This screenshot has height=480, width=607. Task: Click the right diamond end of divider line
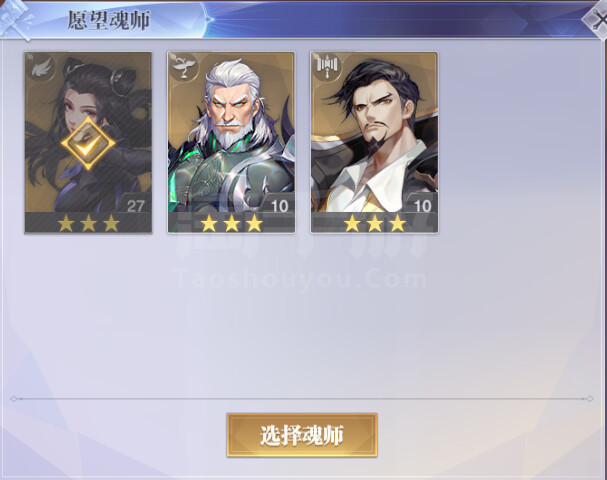click(x=589, y=399)
